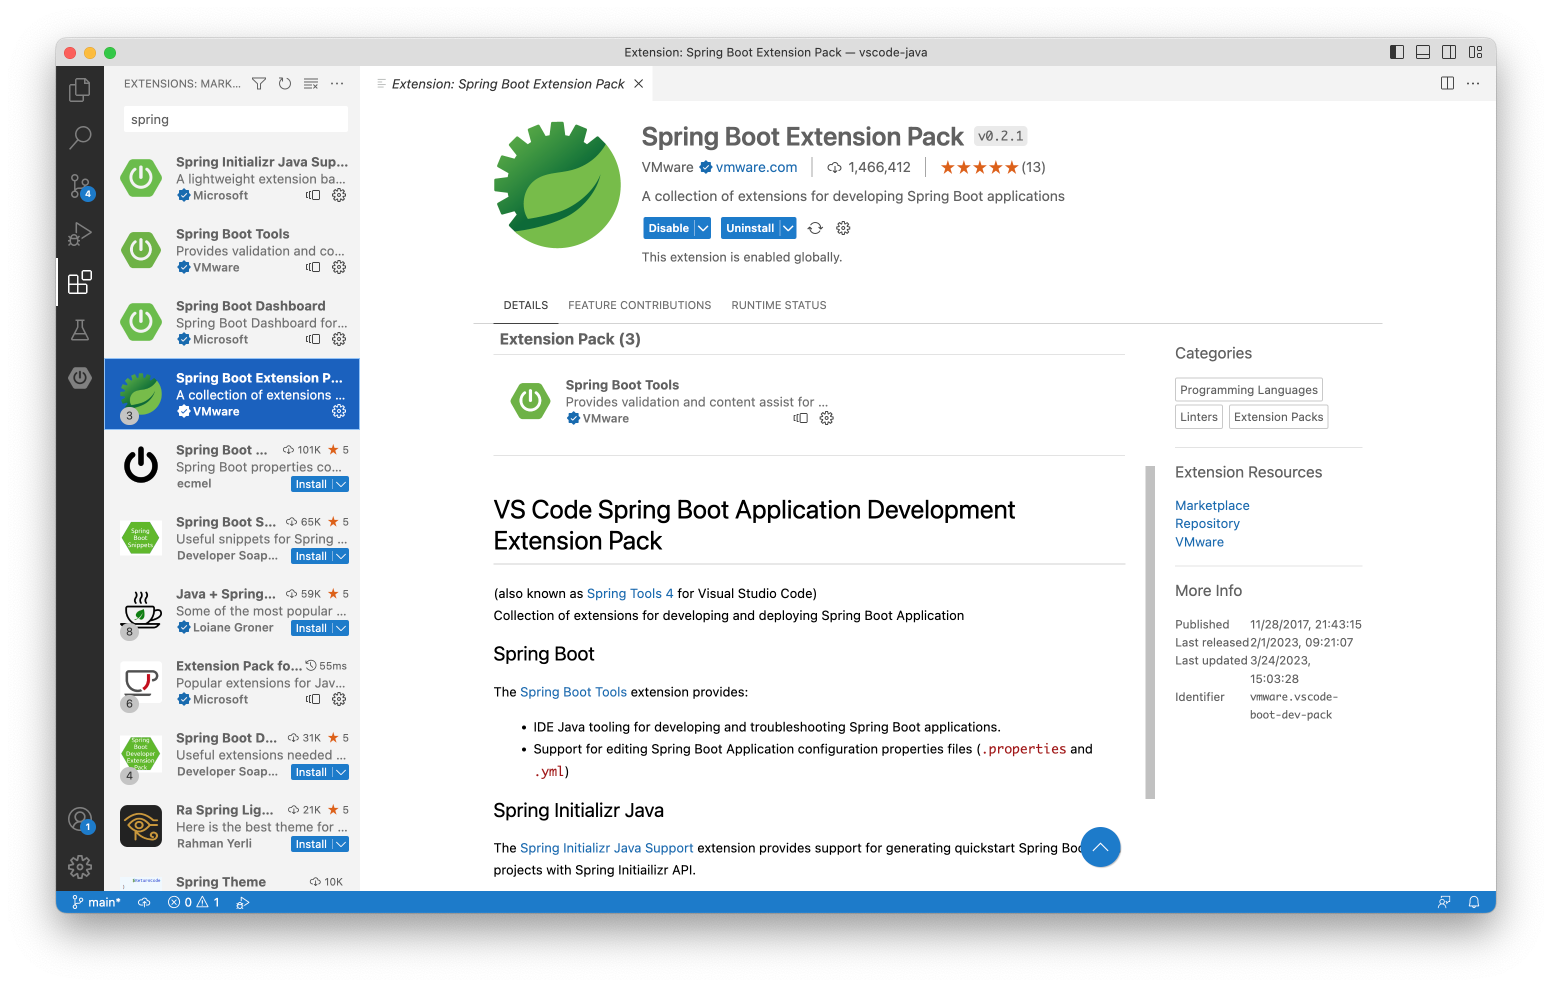Open the More Actions menu in Extensions panel
Image resolution: width=1552 pixels, height=987 pixels.
tap(337, 83)
